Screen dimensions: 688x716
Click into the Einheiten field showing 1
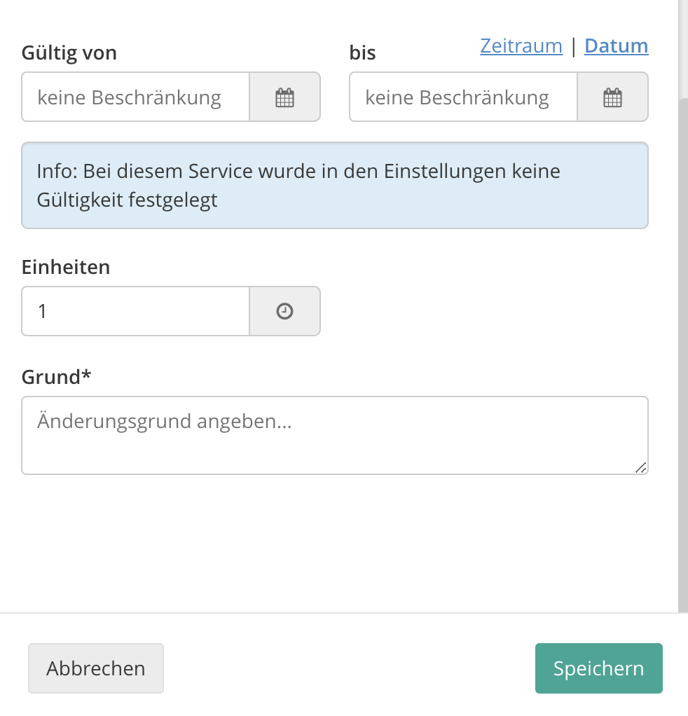coord(136,311)
